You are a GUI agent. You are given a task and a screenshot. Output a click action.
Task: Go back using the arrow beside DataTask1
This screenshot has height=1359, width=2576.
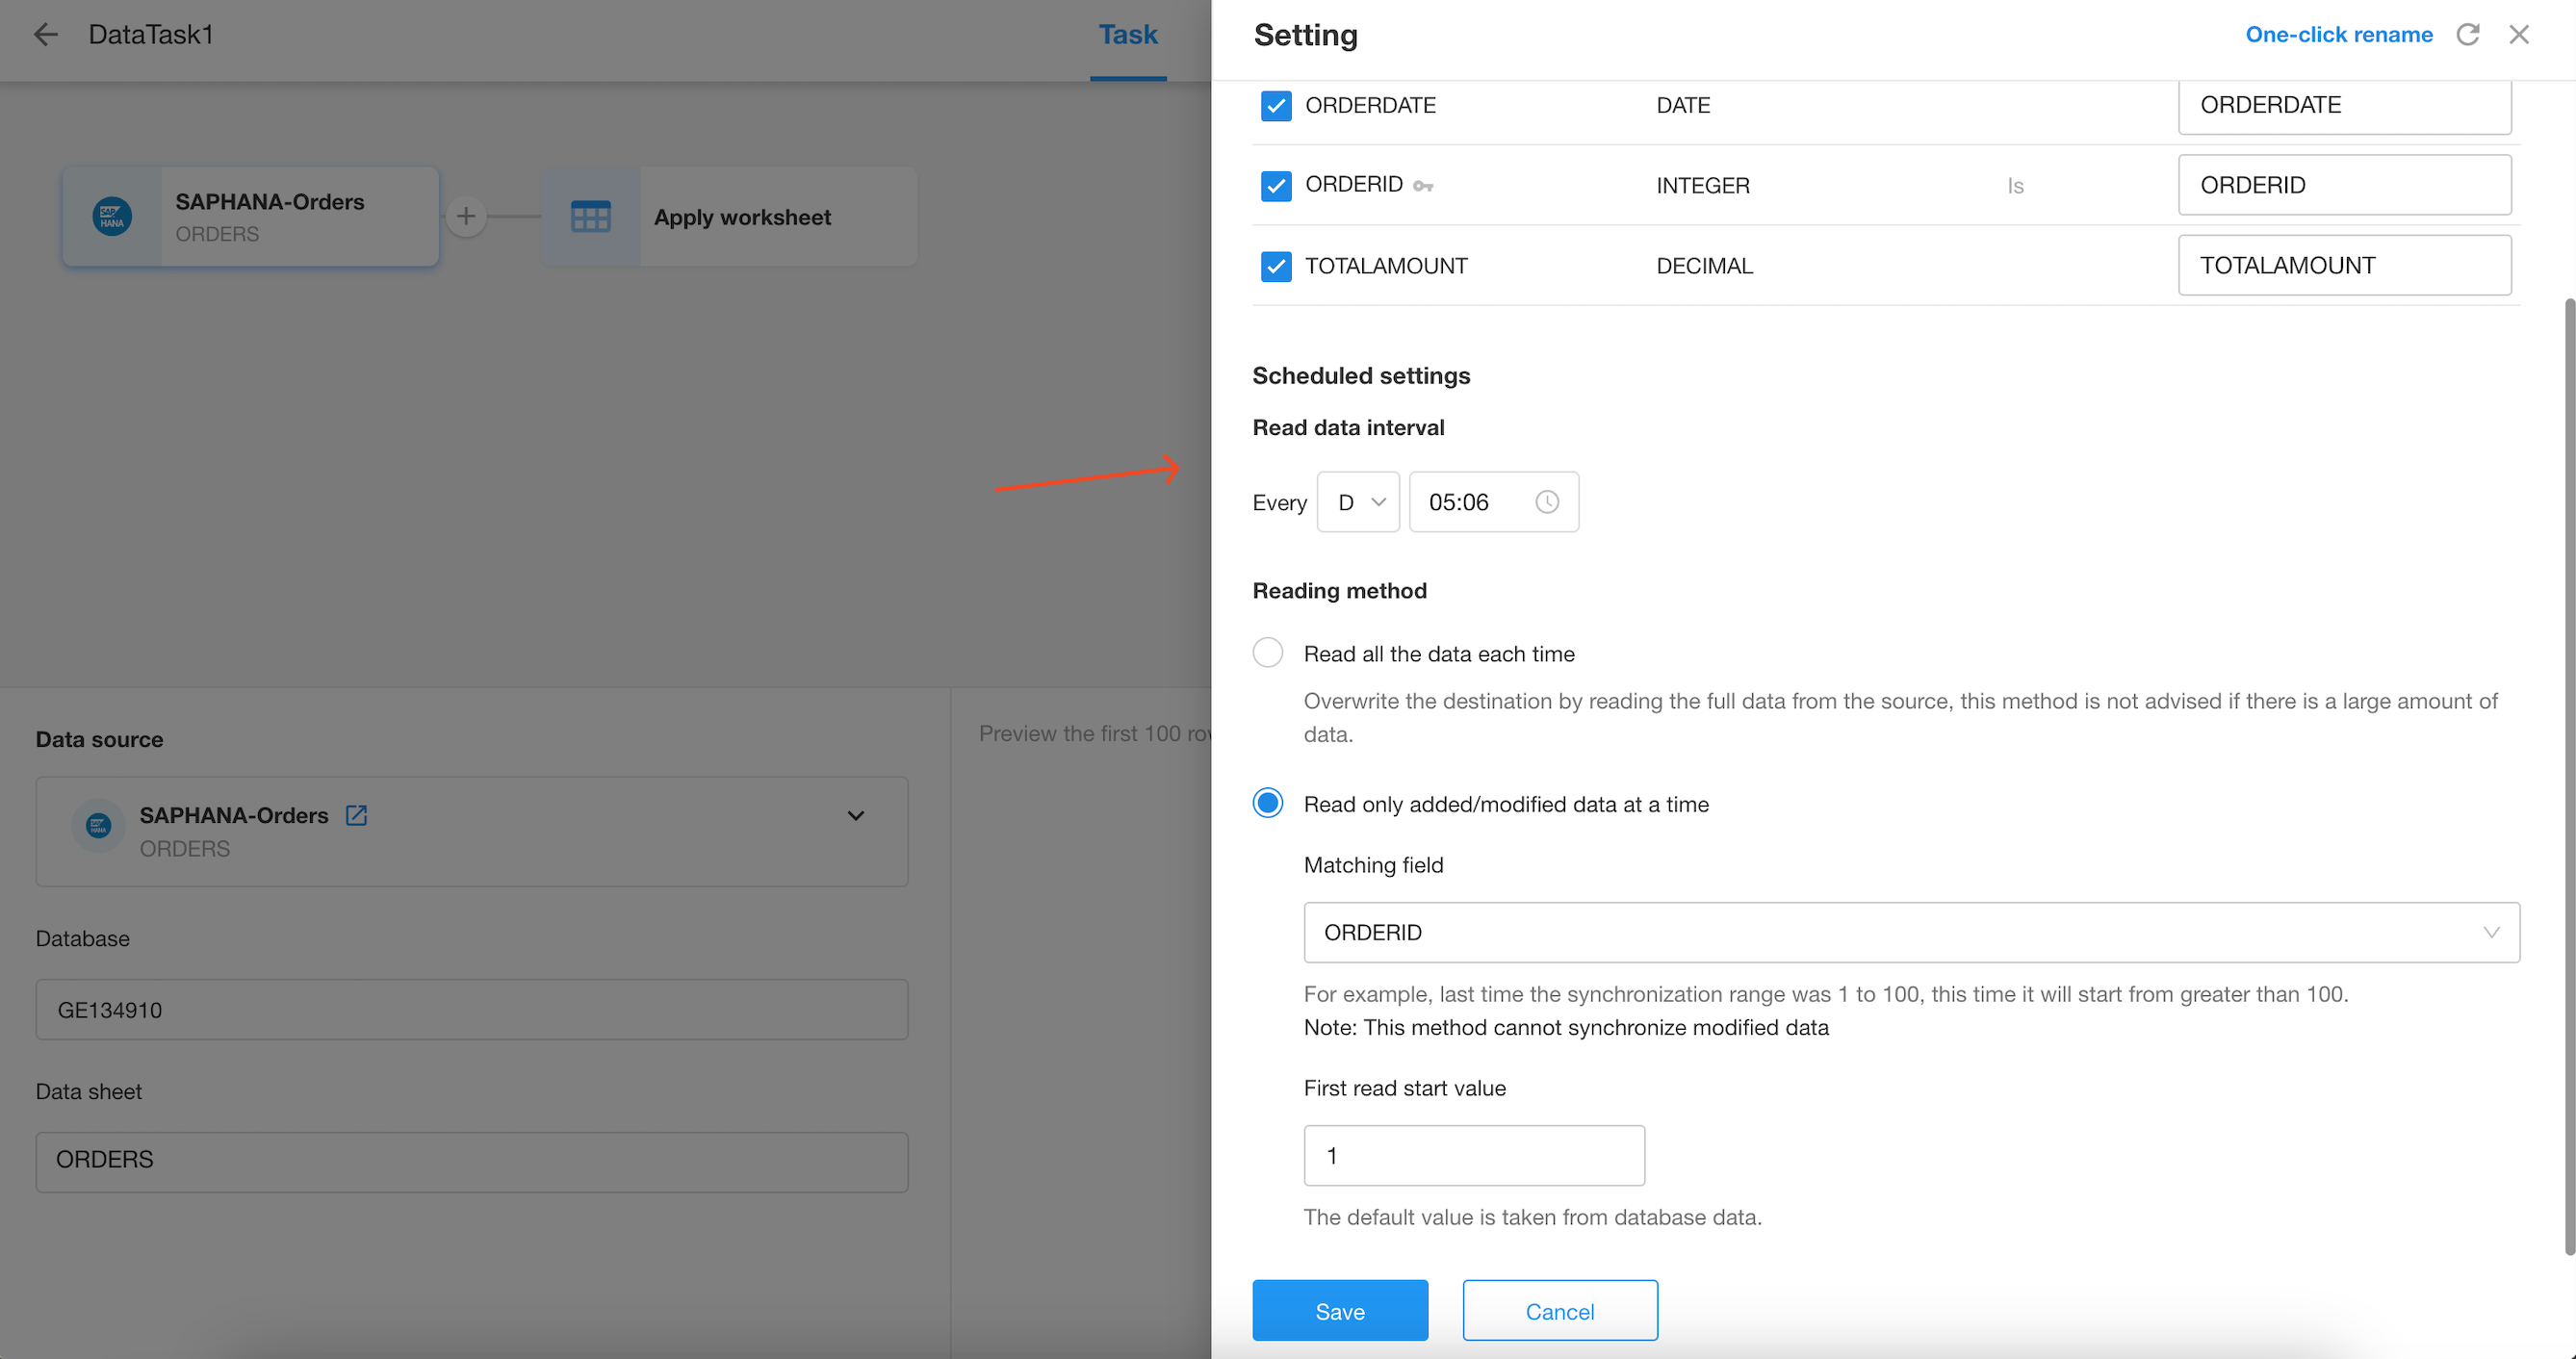click(x=46, y=35)
